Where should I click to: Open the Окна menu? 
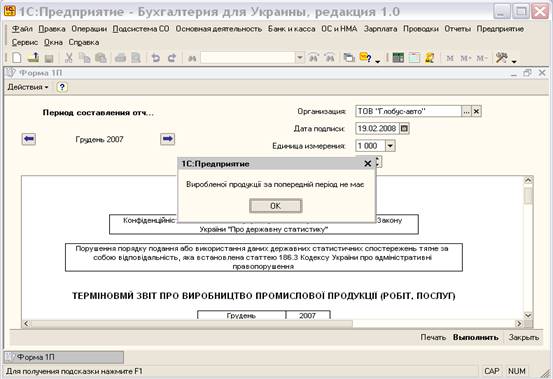(53, 42)
